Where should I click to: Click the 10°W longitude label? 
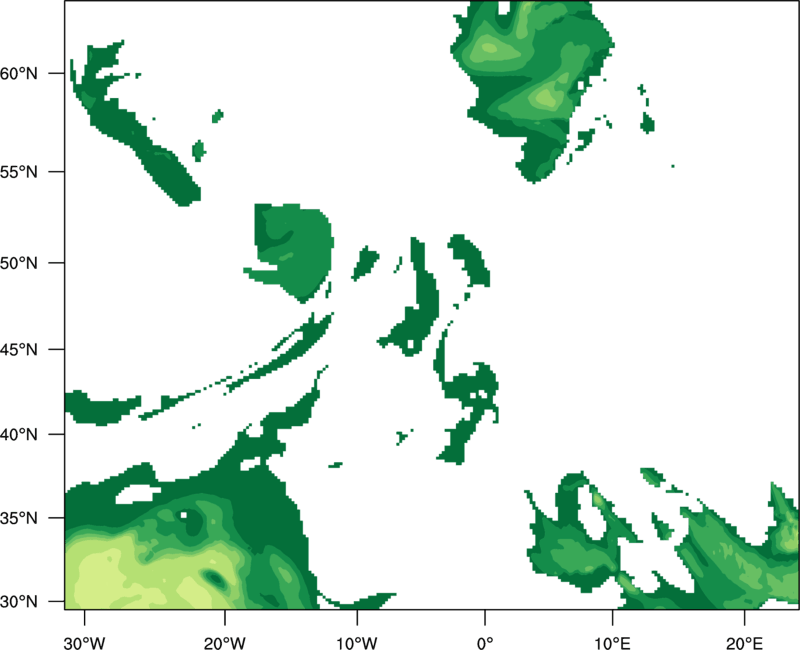[357, 643]
